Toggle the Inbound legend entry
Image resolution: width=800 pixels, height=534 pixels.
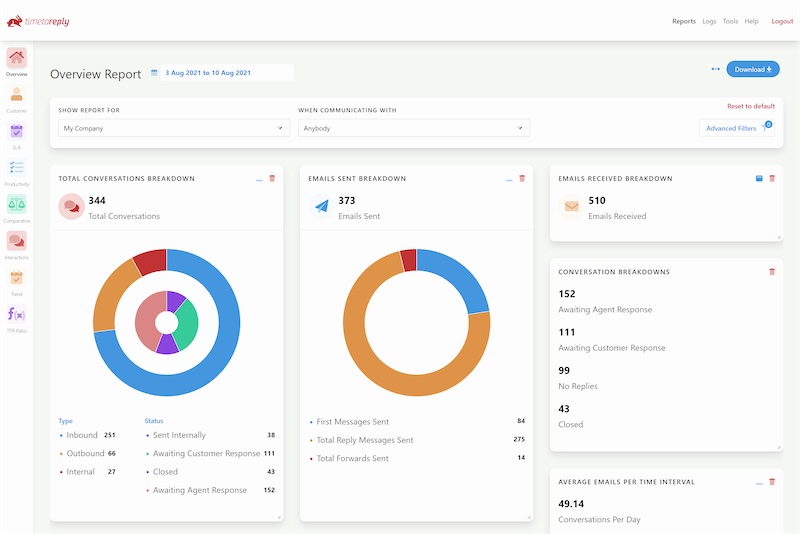coord(87,435)
